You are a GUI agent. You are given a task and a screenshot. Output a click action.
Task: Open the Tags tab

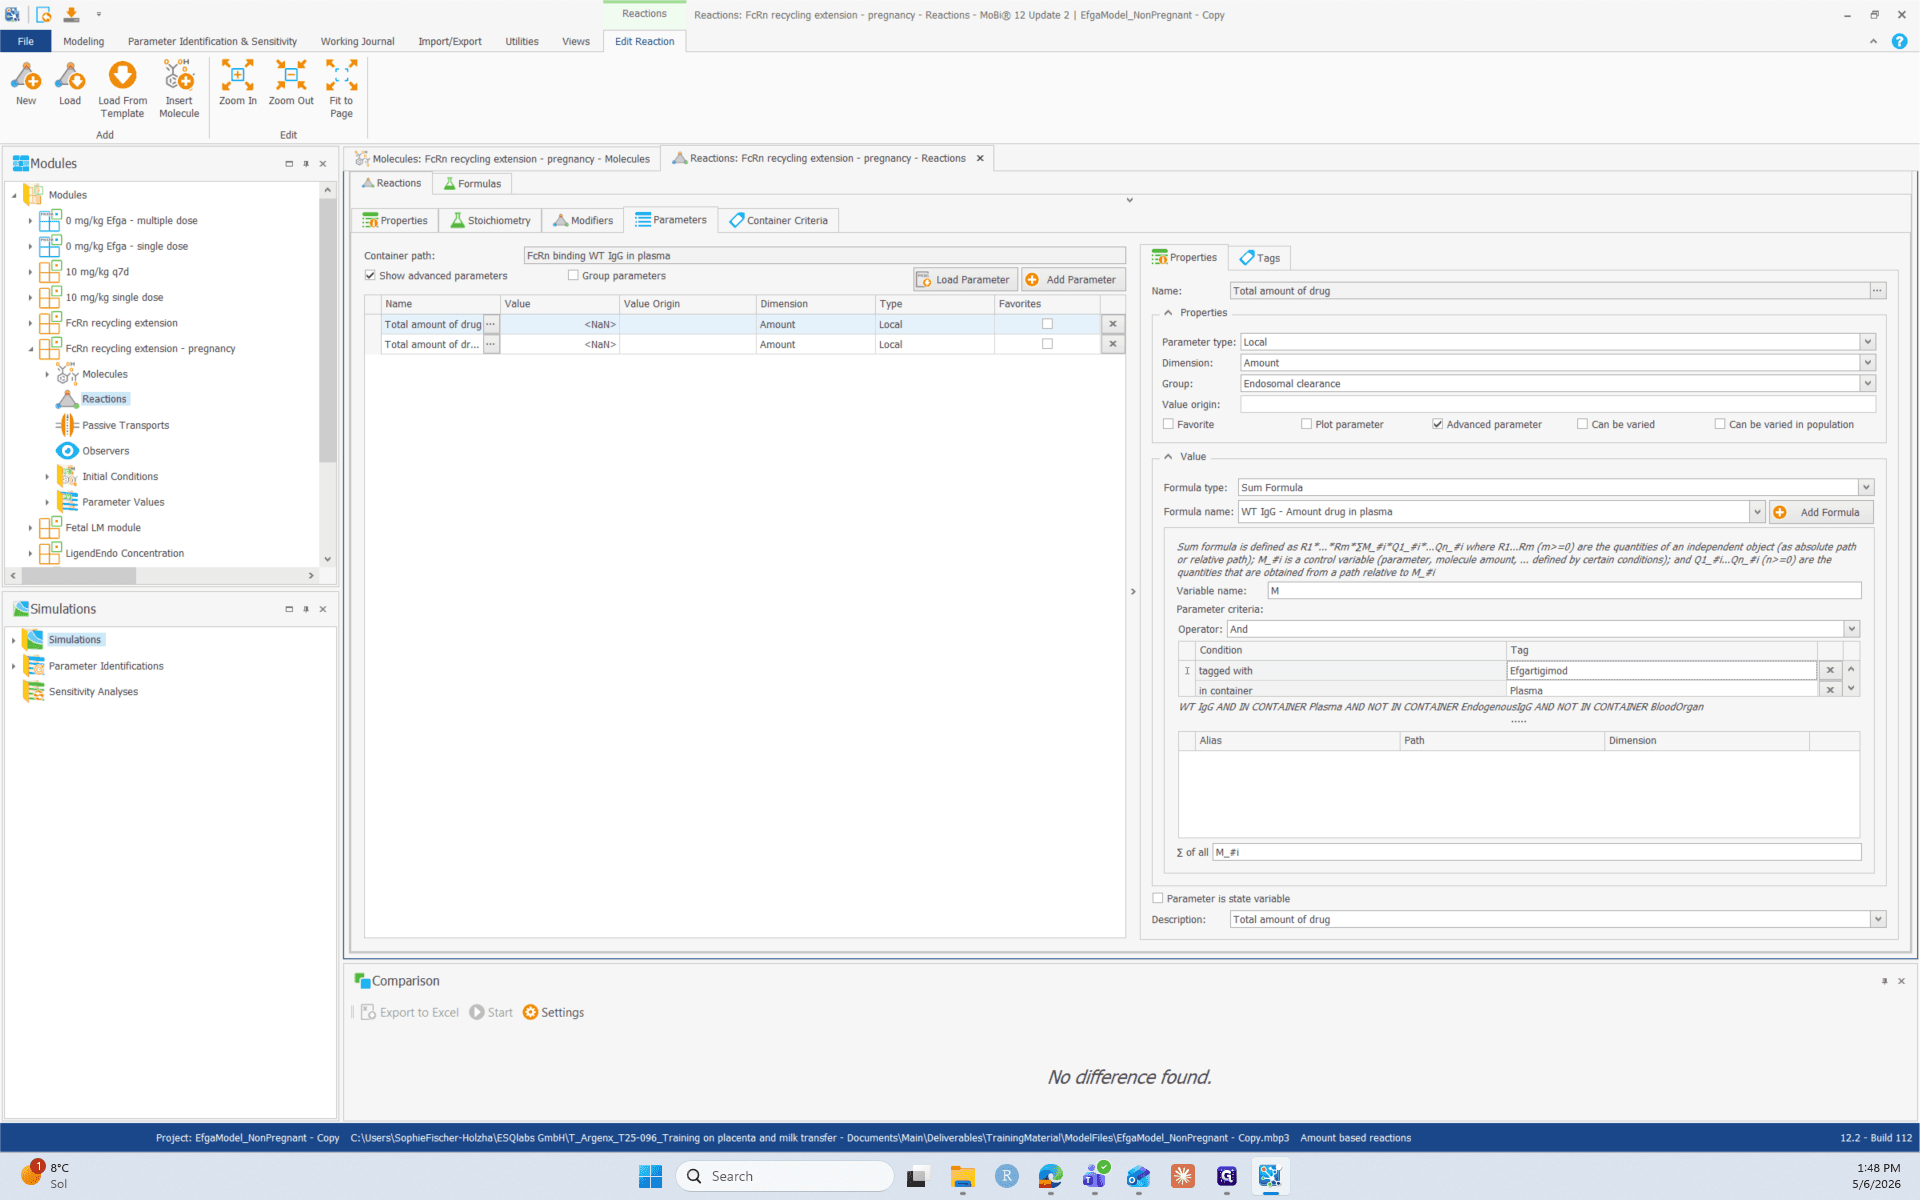click(1259, 258)
